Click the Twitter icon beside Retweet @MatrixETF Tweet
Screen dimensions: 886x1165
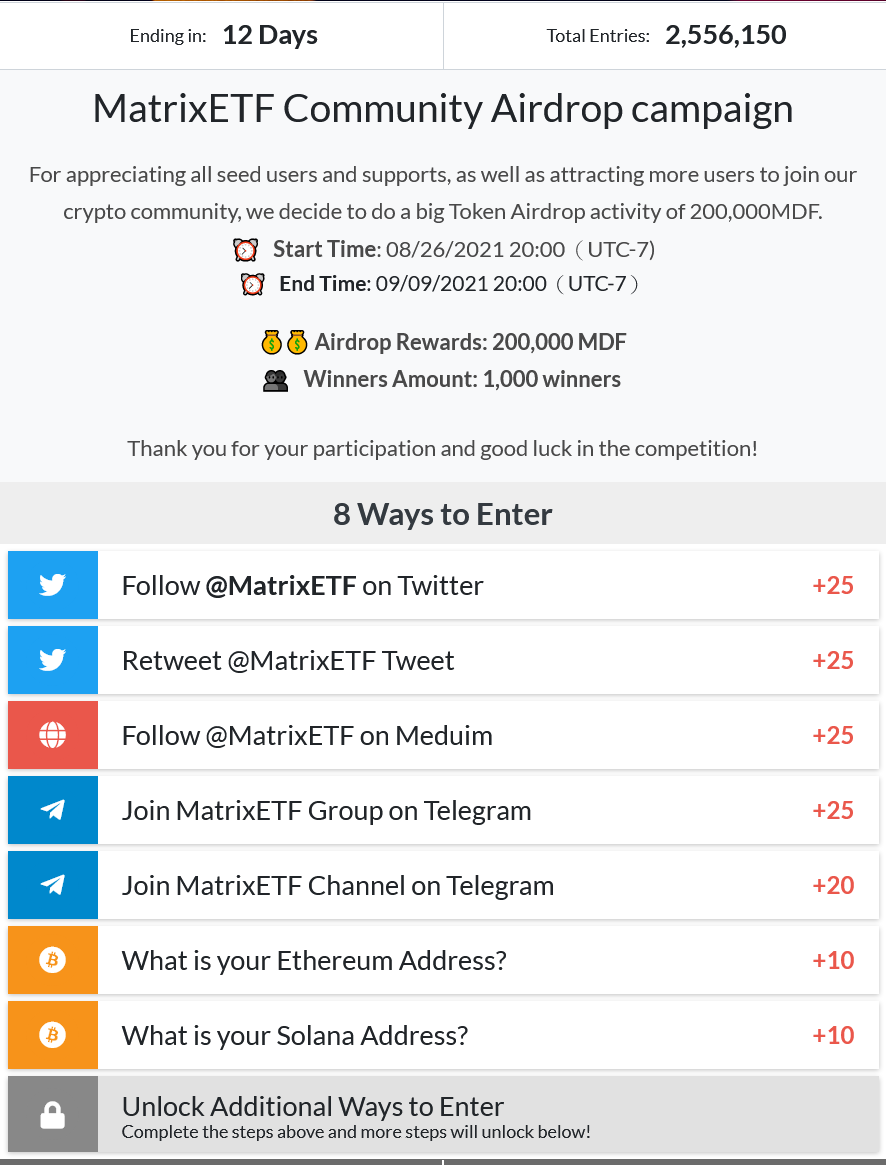pos(53,660)
